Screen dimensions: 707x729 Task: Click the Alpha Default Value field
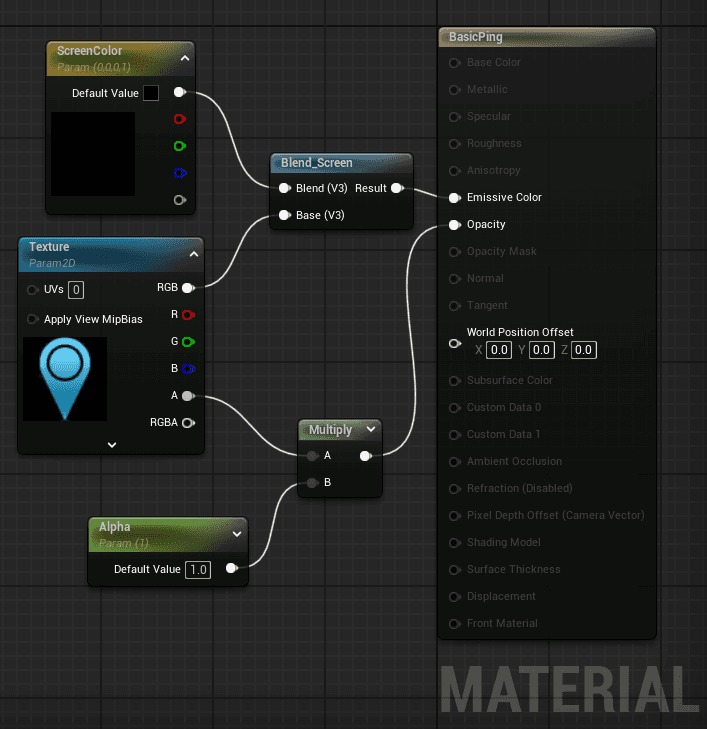click(x=198, y=569)
